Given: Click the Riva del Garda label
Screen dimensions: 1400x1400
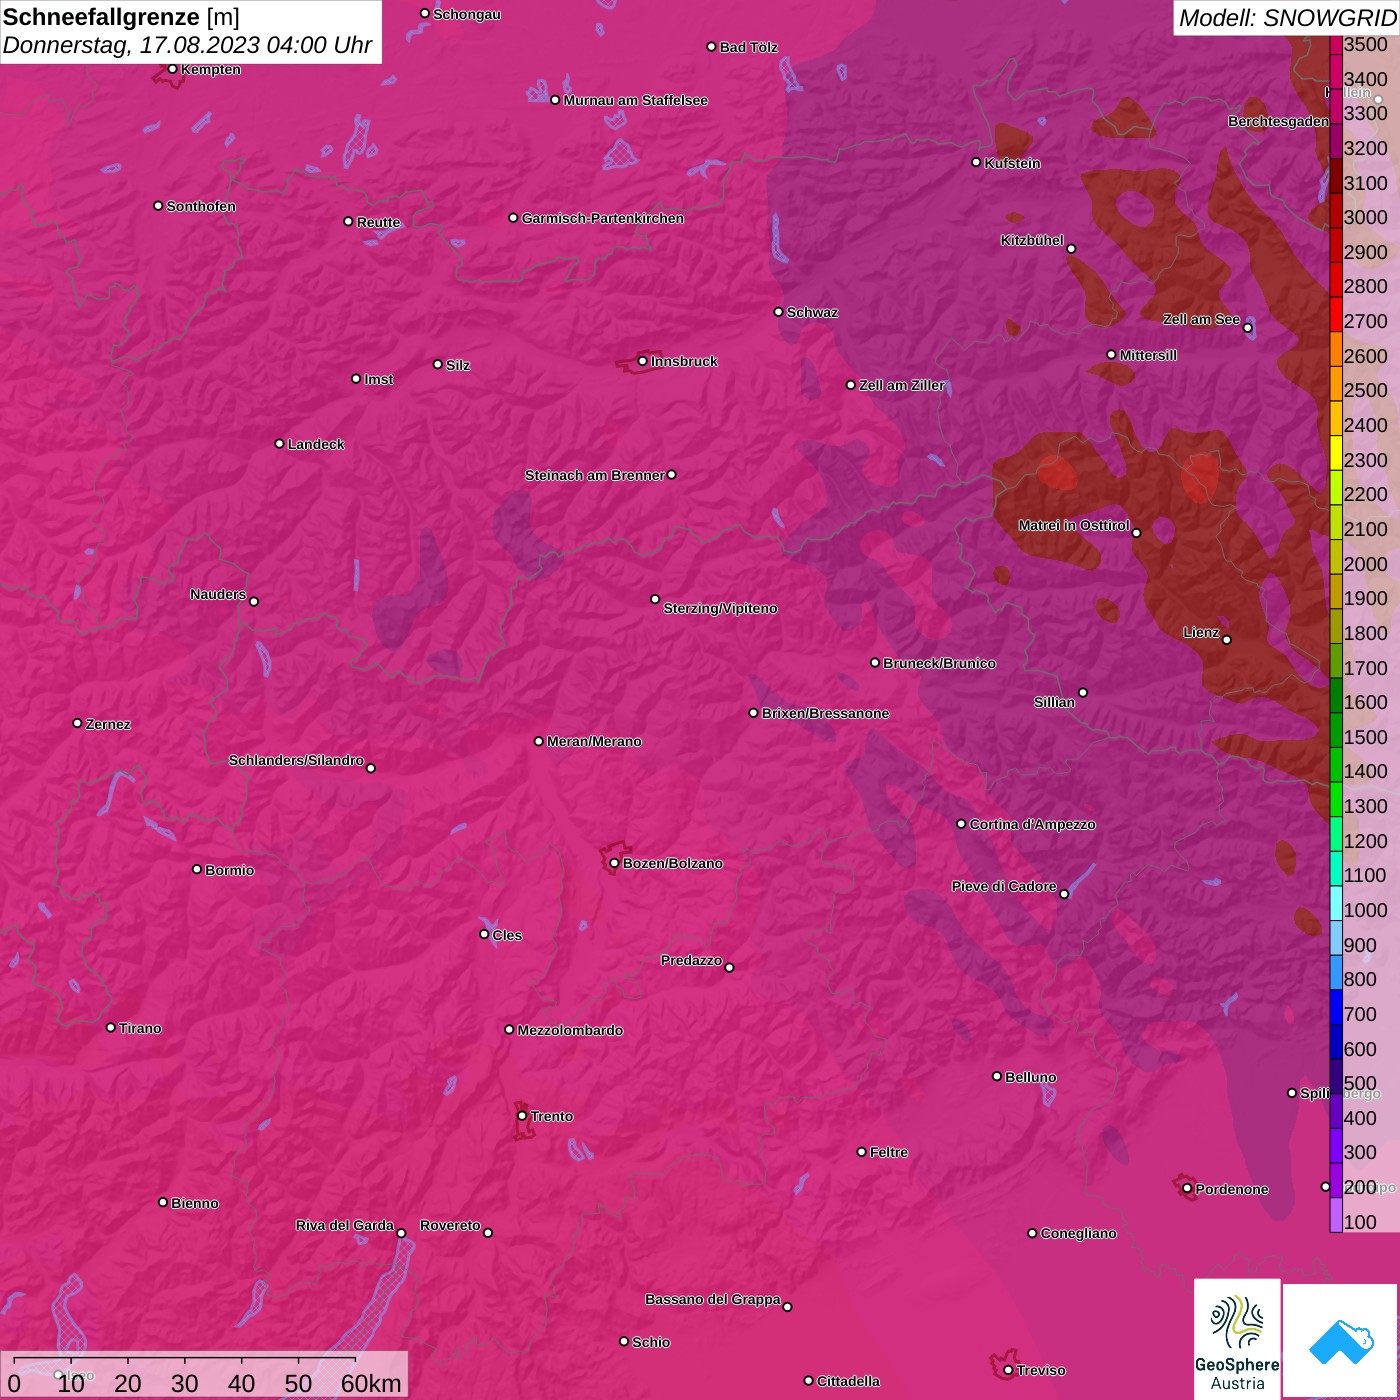Looking at the screenshot, I should click(x=345, y=1225).
